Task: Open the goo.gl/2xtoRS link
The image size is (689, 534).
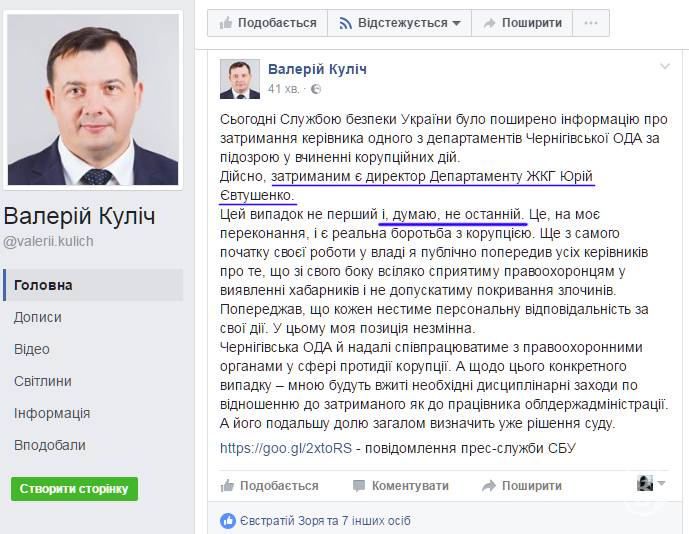Action: pyautogui.click(x=286, y=448)
